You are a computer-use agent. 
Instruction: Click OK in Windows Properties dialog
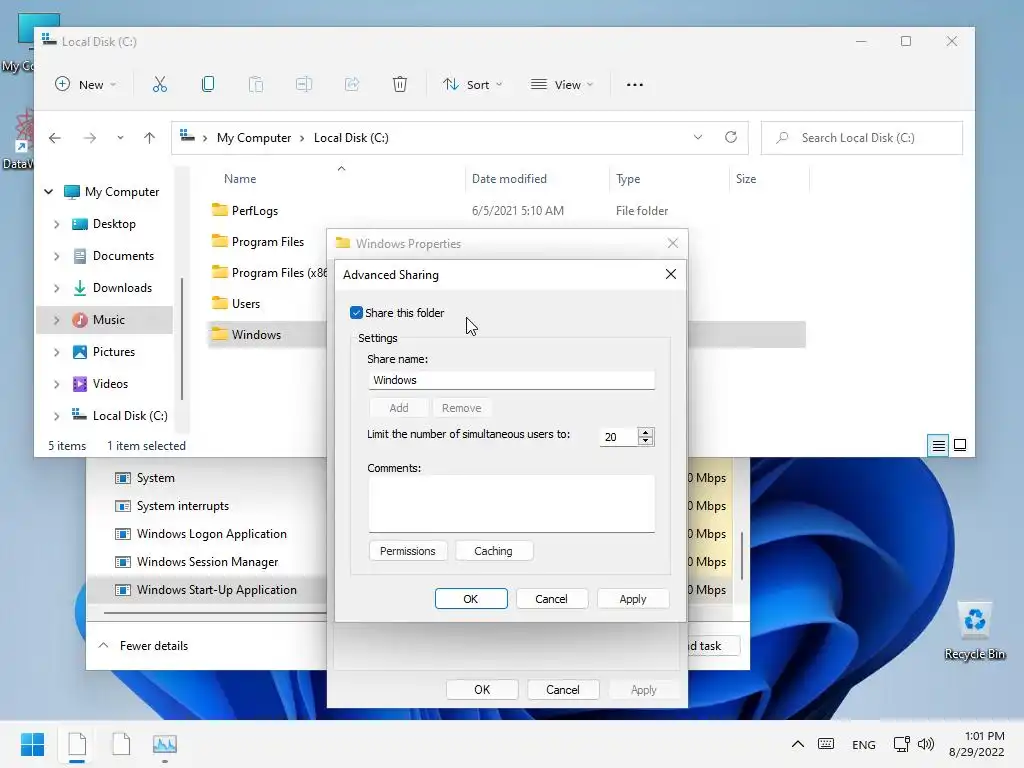(x=482, y=690)
